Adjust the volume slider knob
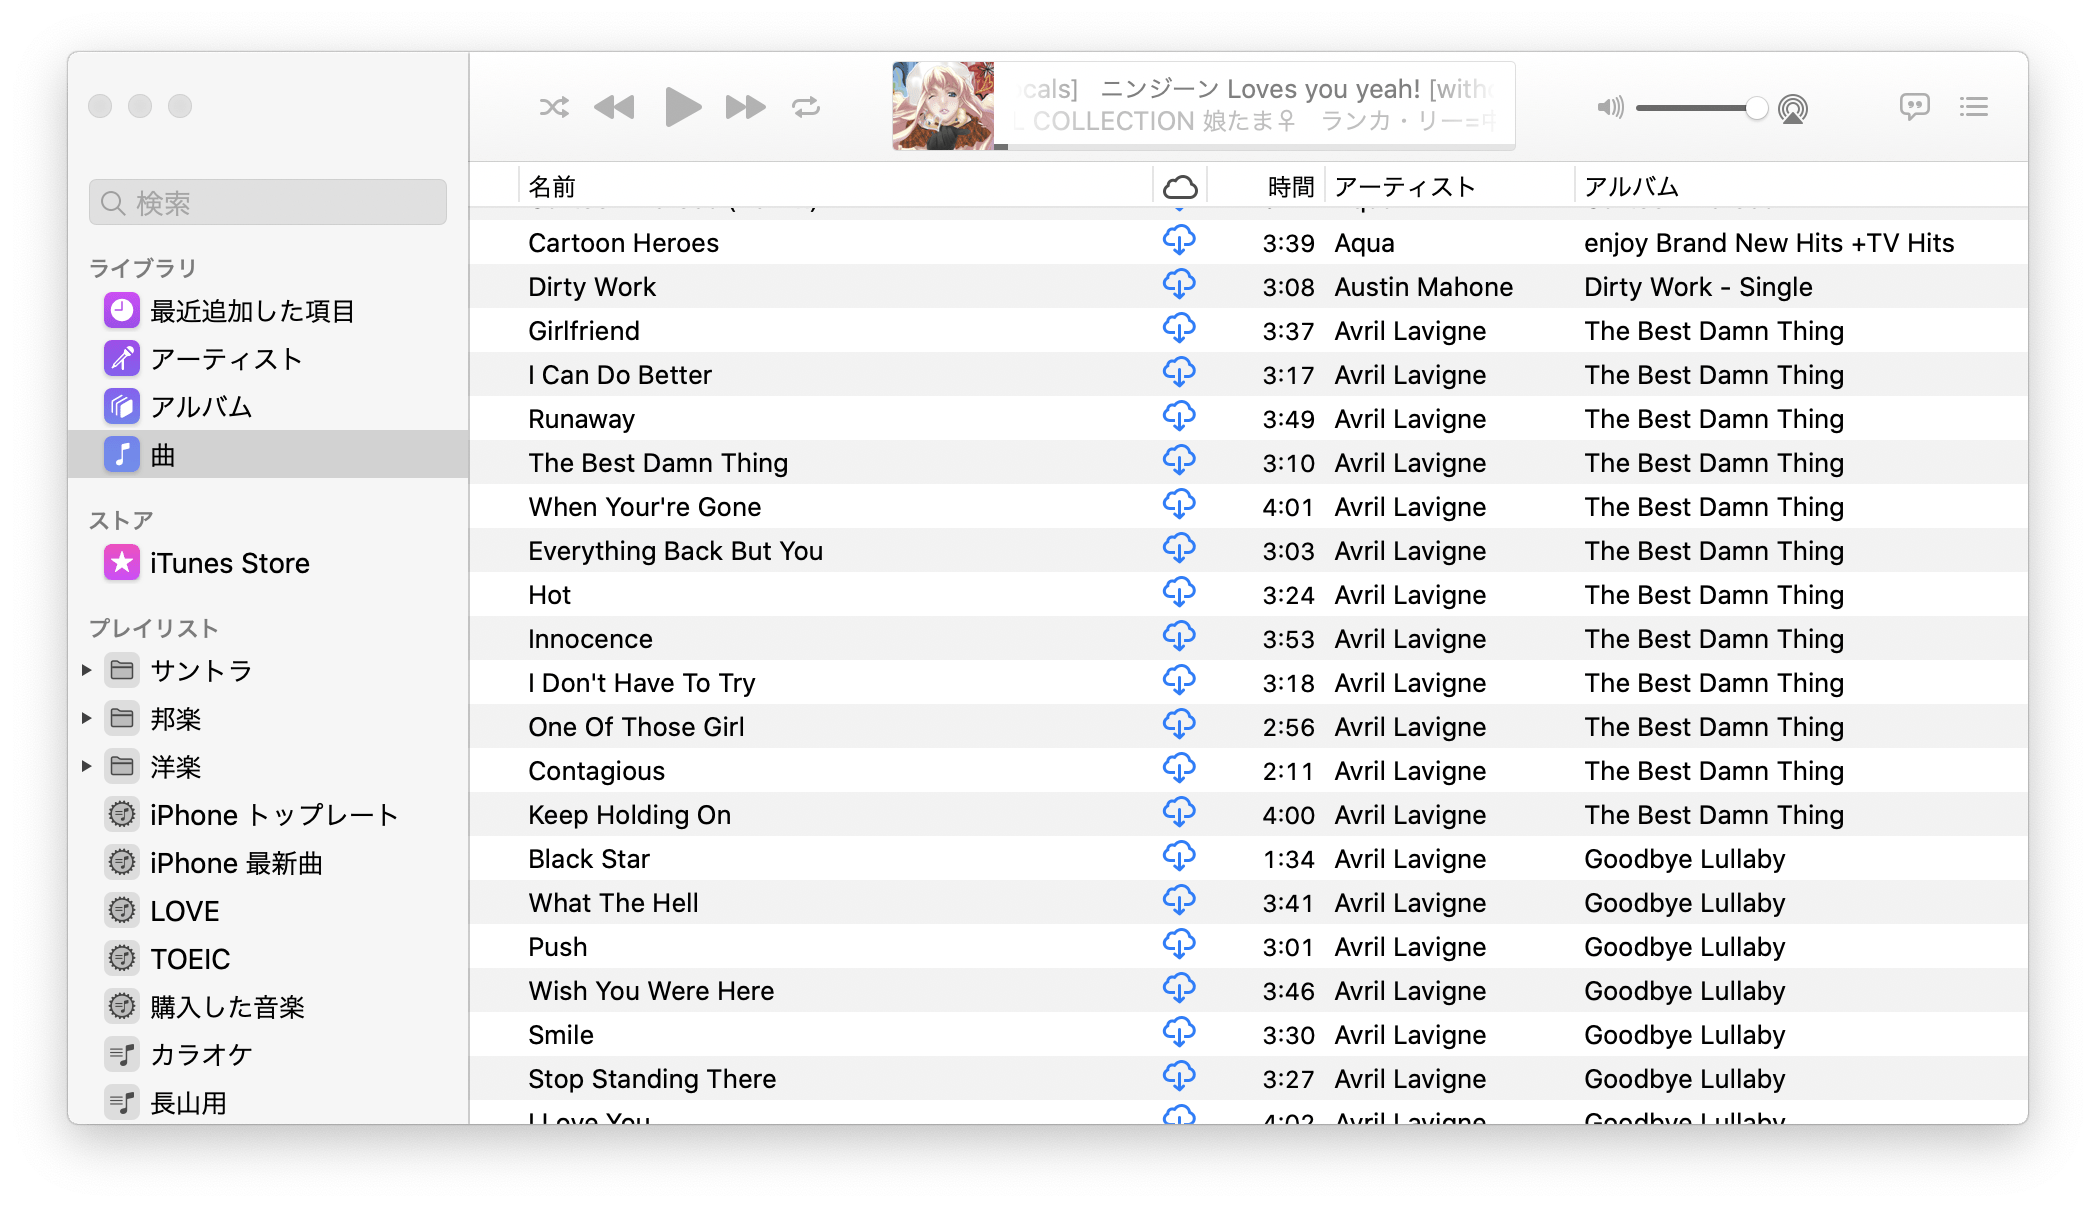 click(x=1756, y=108)
